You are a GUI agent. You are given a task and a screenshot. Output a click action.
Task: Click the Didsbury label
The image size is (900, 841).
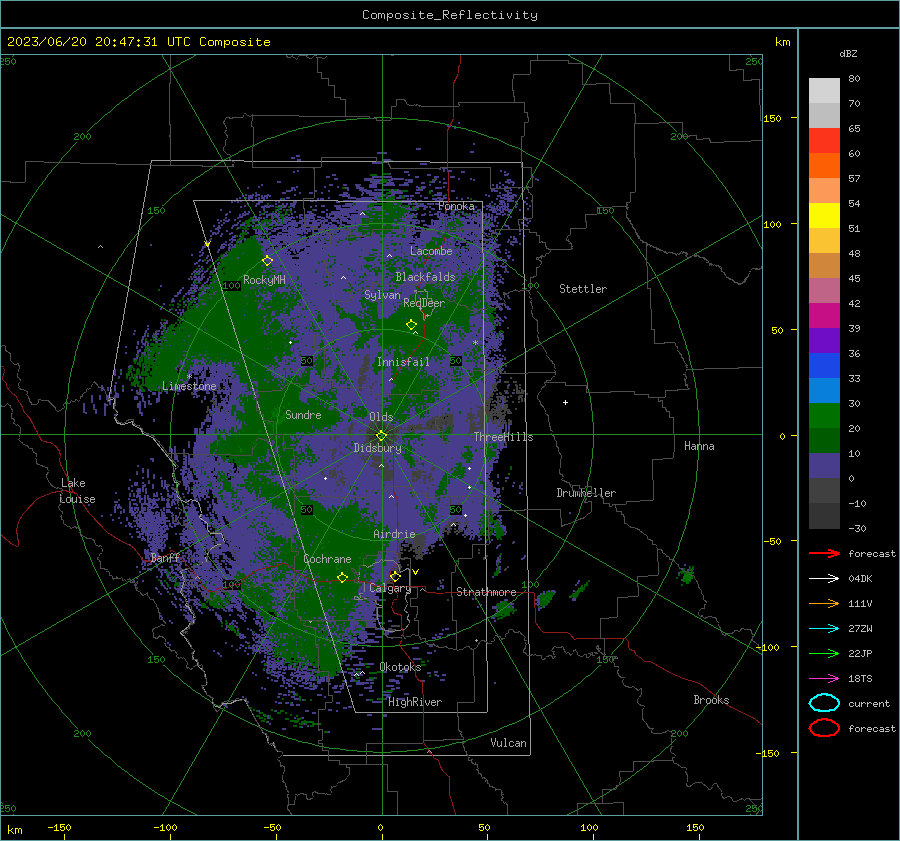[377, 448]
